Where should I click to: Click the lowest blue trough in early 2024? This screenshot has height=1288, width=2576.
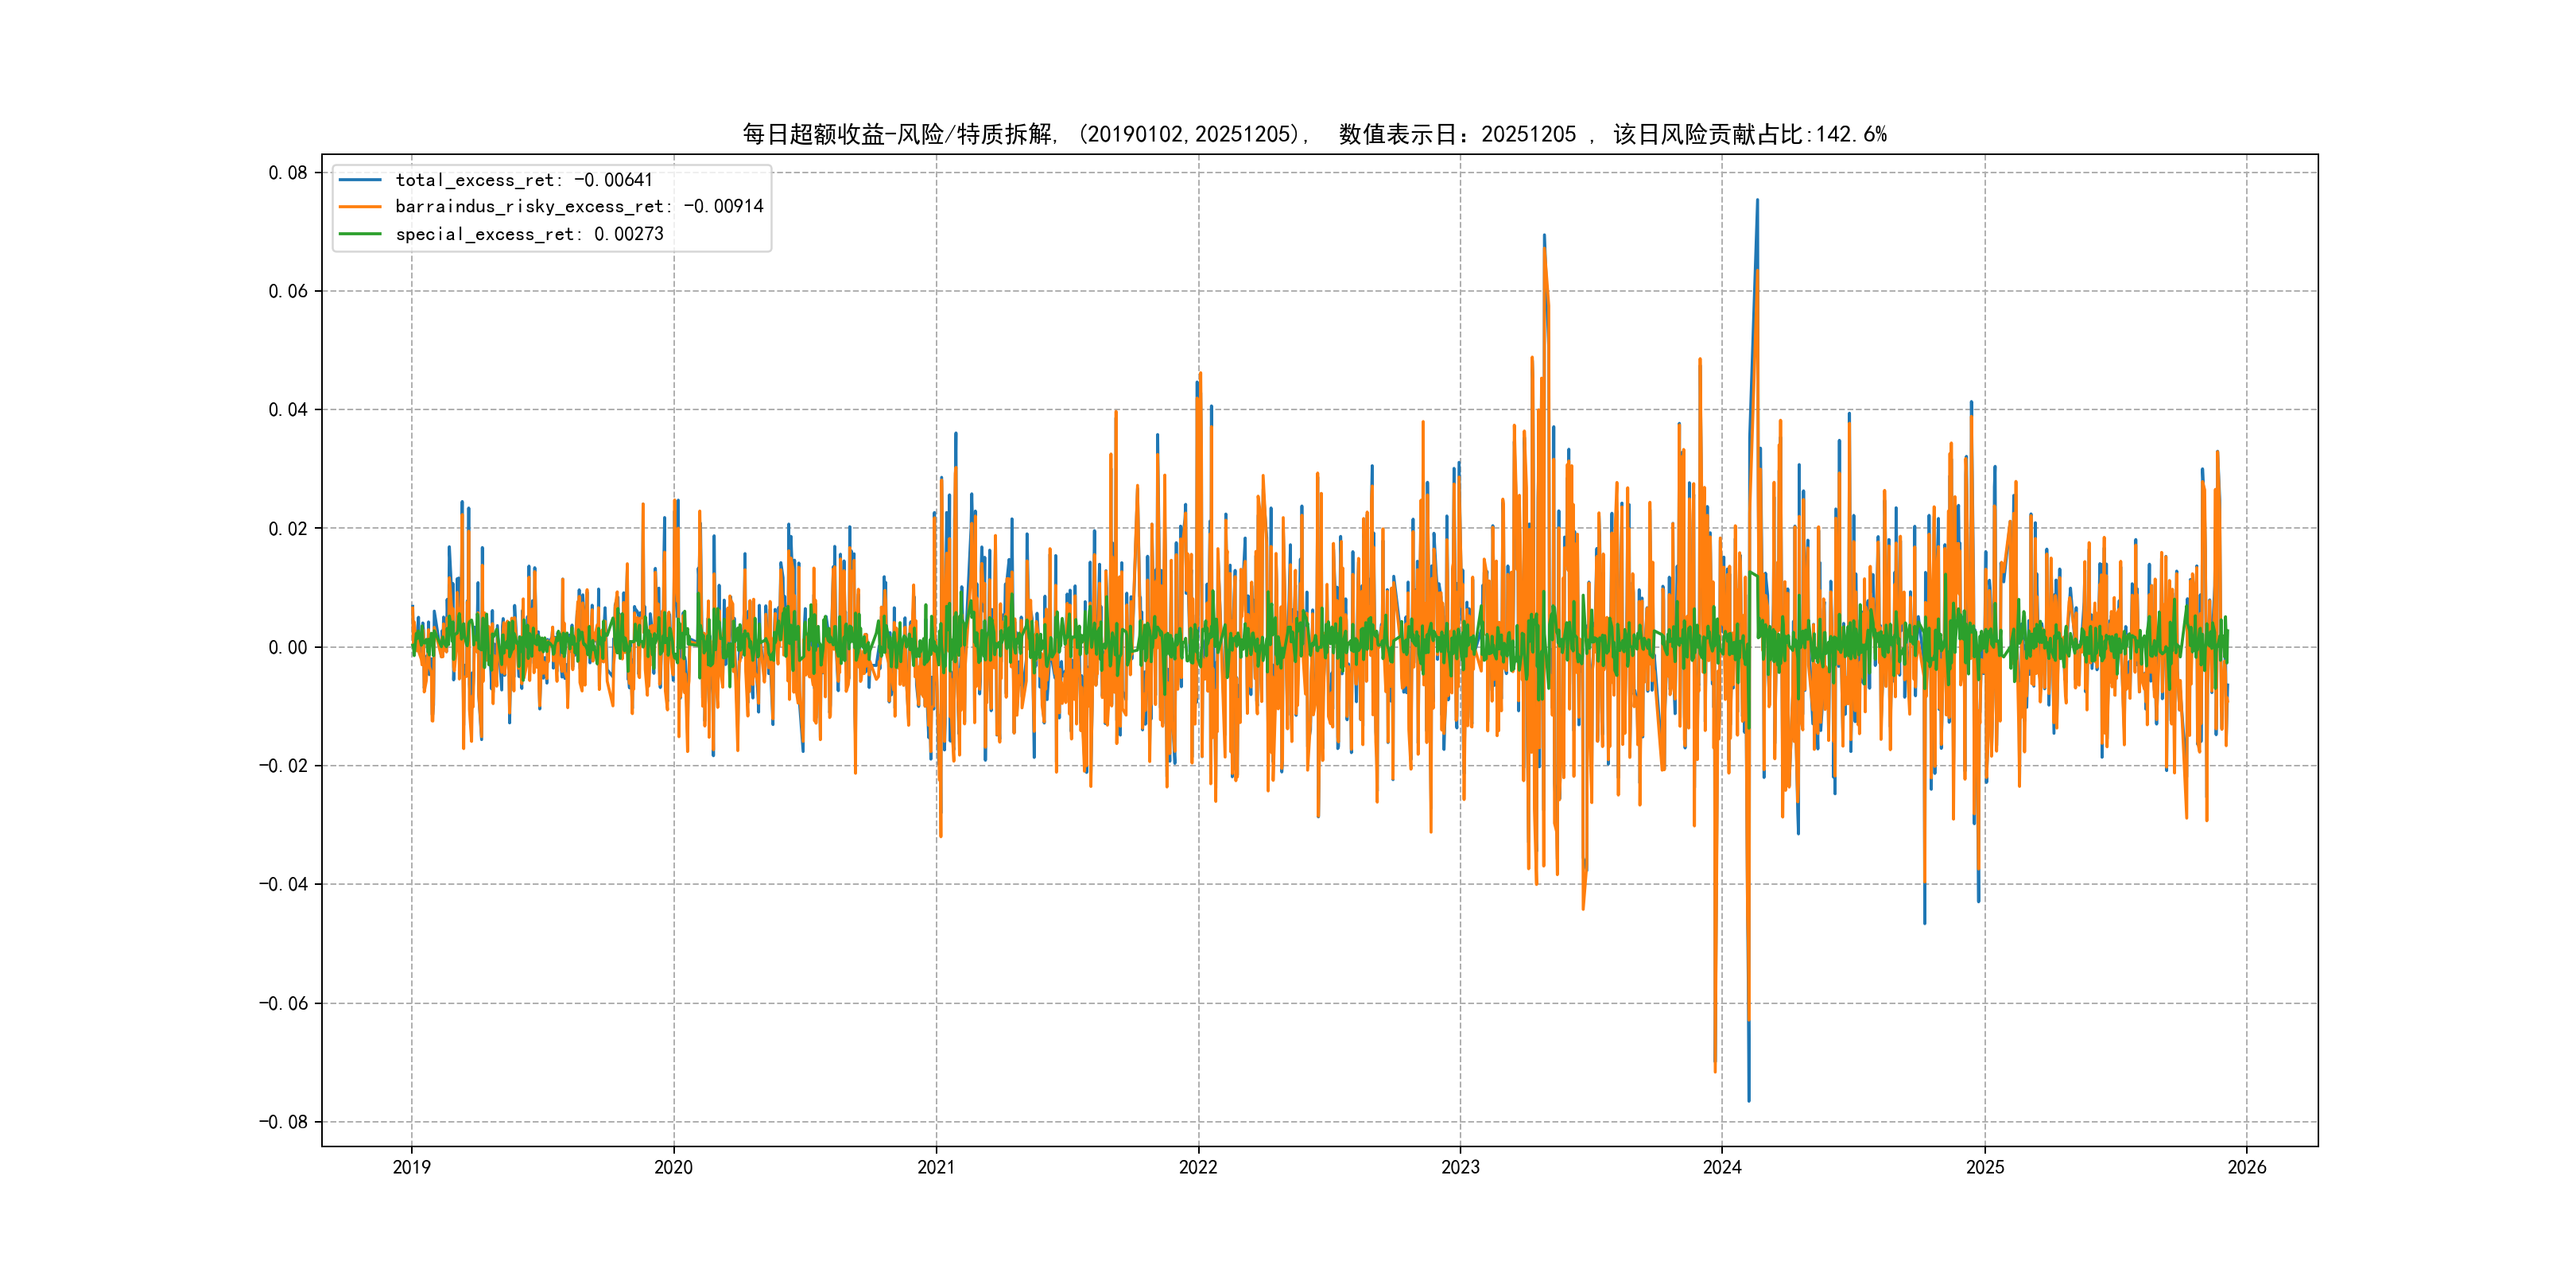[x=1749, y=1098]
